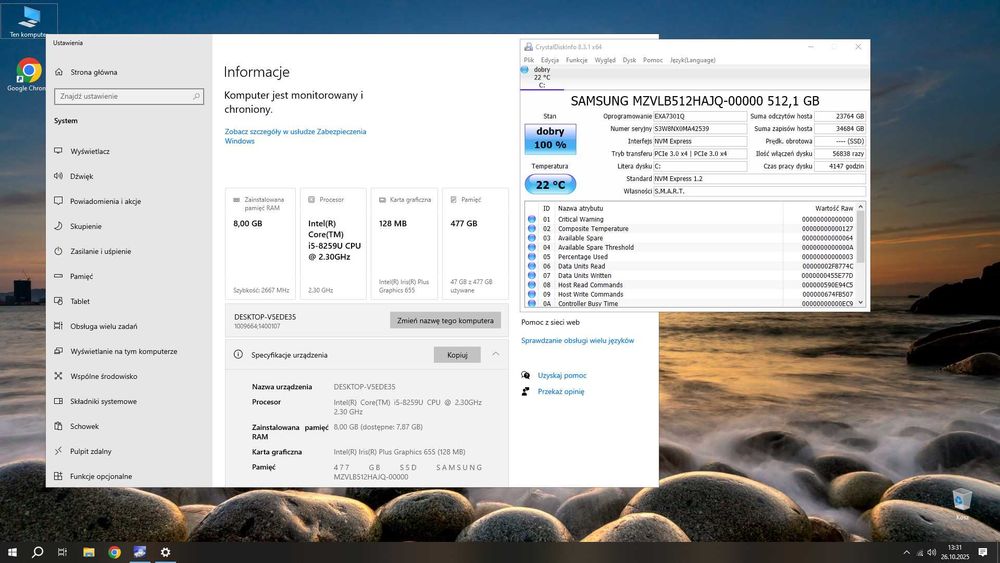Open Task View from the taskbar
This screenshot has height=563, width=1000.
[x=62, y=552]
